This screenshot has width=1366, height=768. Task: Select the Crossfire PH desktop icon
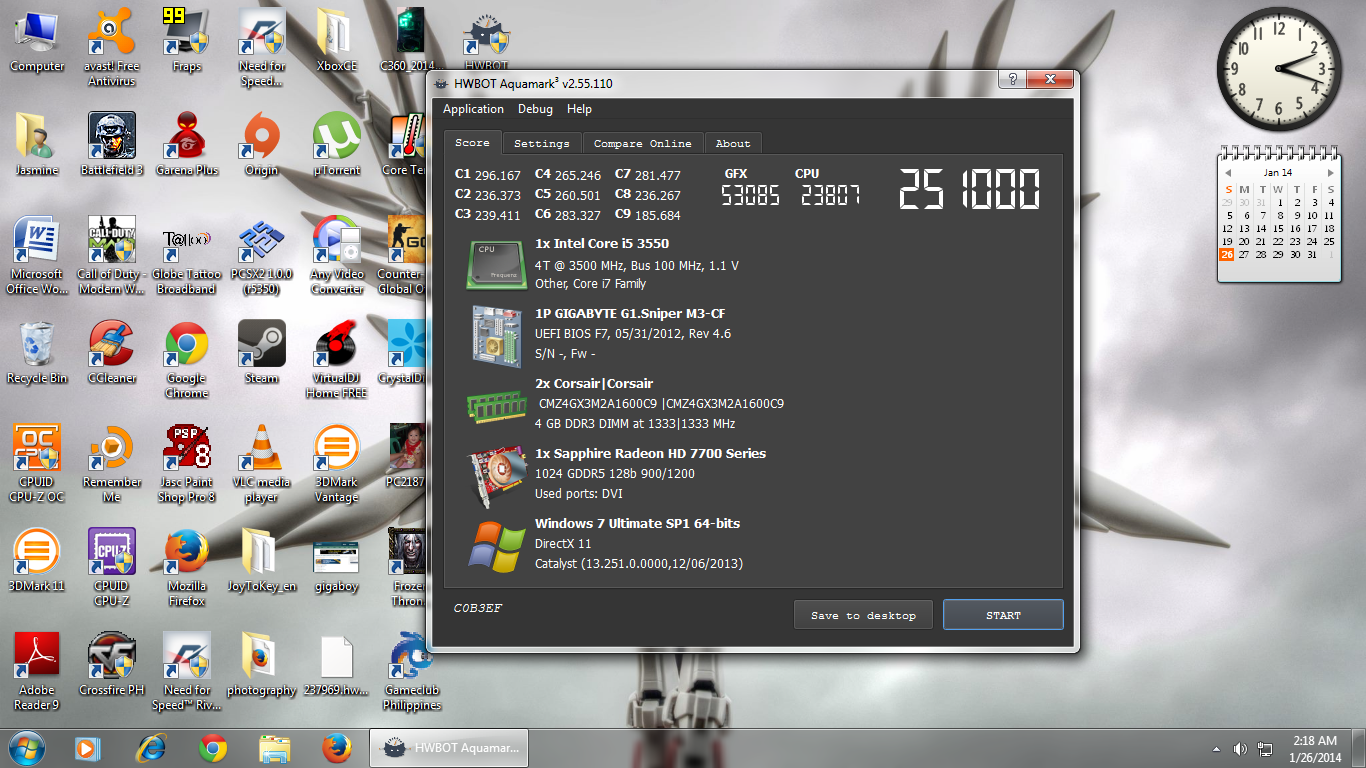(x=112, y=665)
